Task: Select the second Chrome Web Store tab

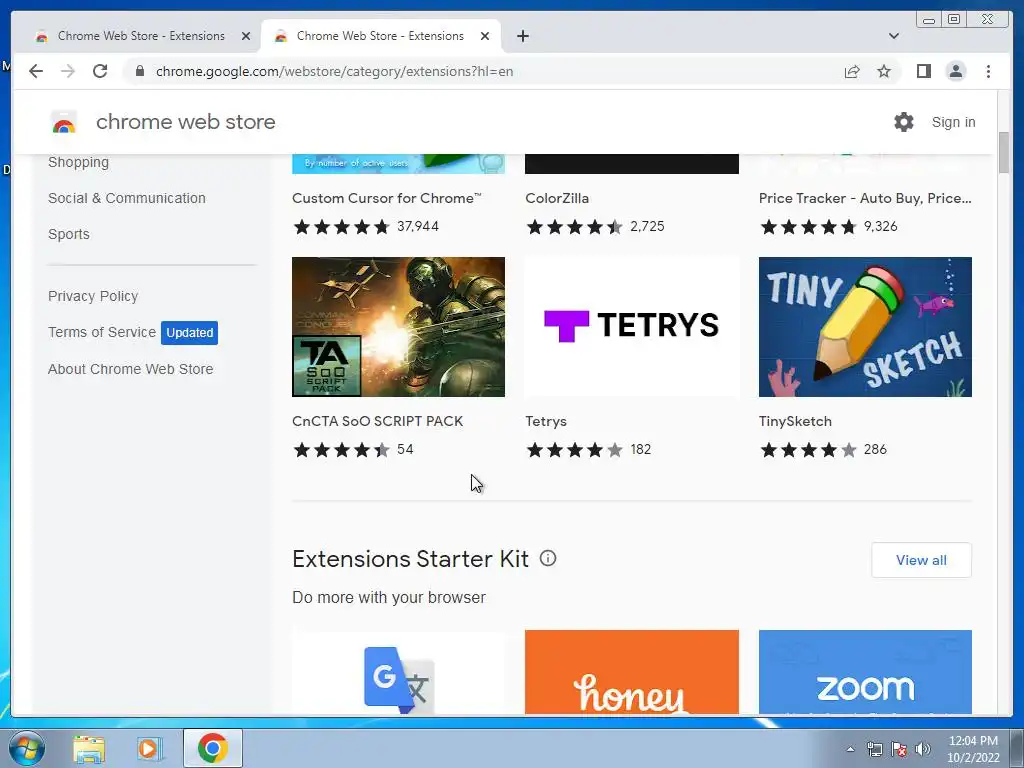Action: [x=380, y=36]
